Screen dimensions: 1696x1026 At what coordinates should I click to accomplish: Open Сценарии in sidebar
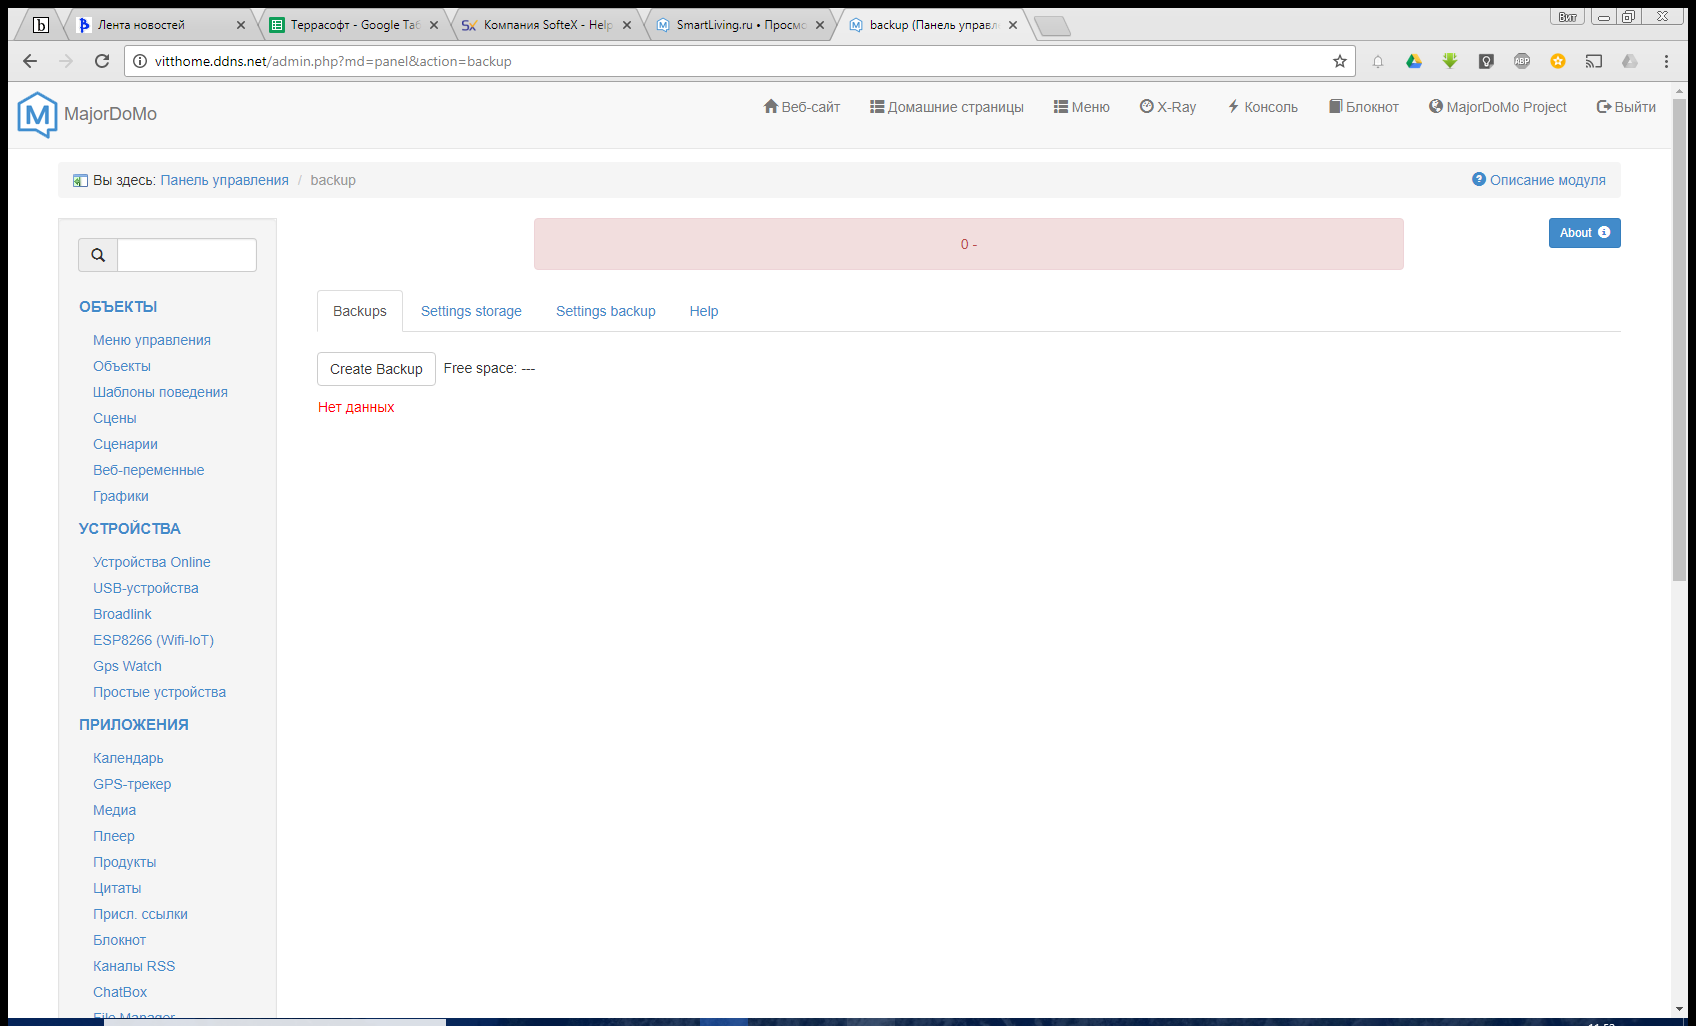[x=125, y=444]
